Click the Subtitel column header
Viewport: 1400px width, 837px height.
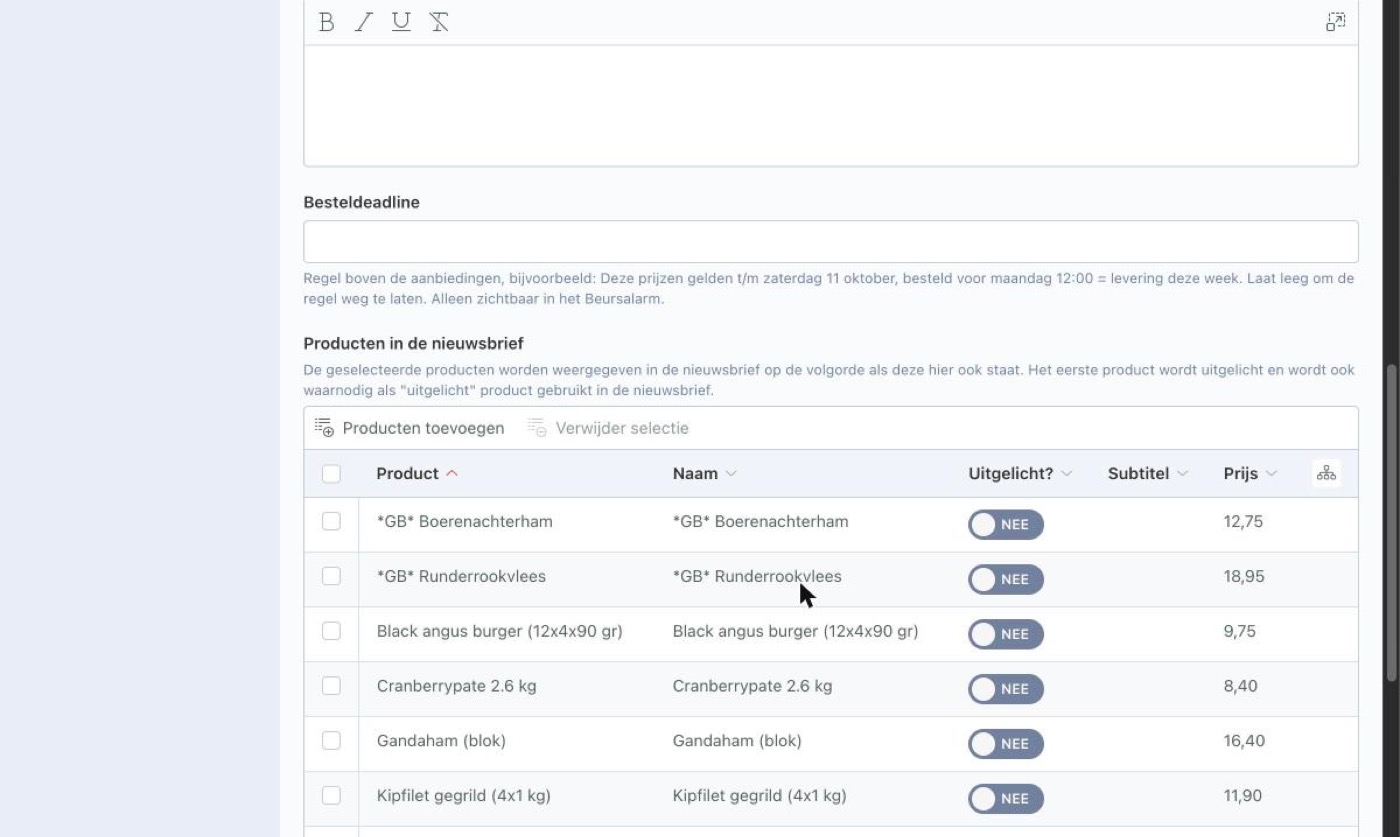[x=1138, y=474]
